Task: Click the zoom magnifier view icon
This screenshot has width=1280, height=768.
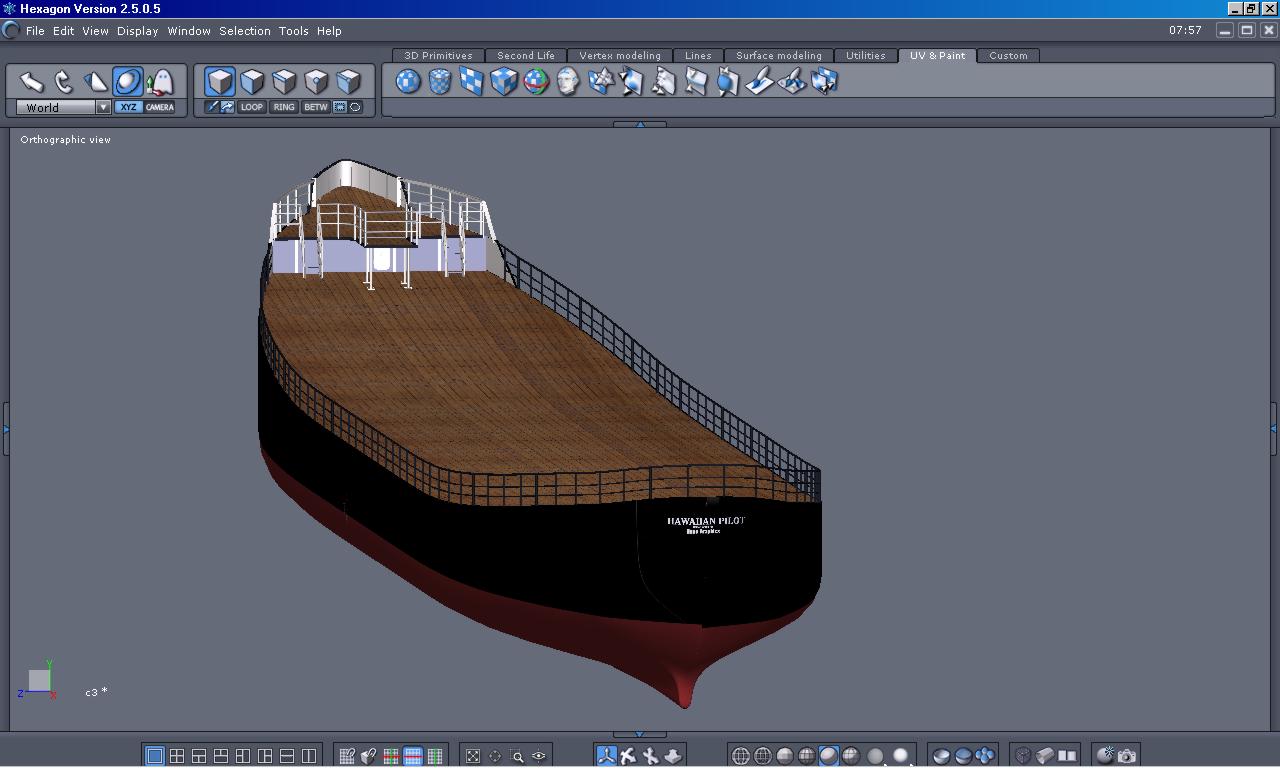Action: click(517, 756)
